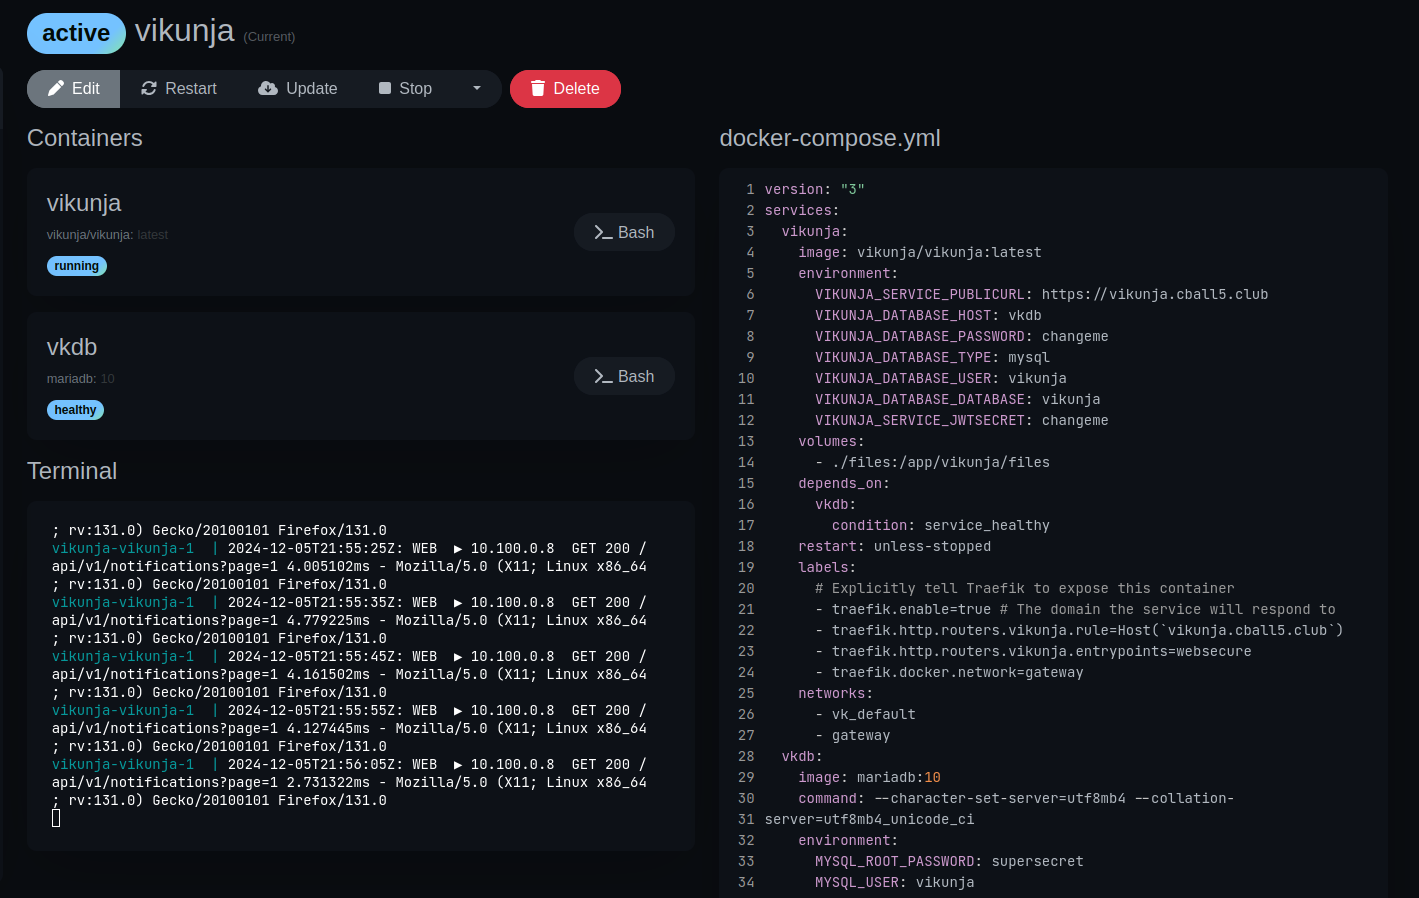Click the condition: service_healthy line
The image size is (1419, 898).
click(940, 525)
